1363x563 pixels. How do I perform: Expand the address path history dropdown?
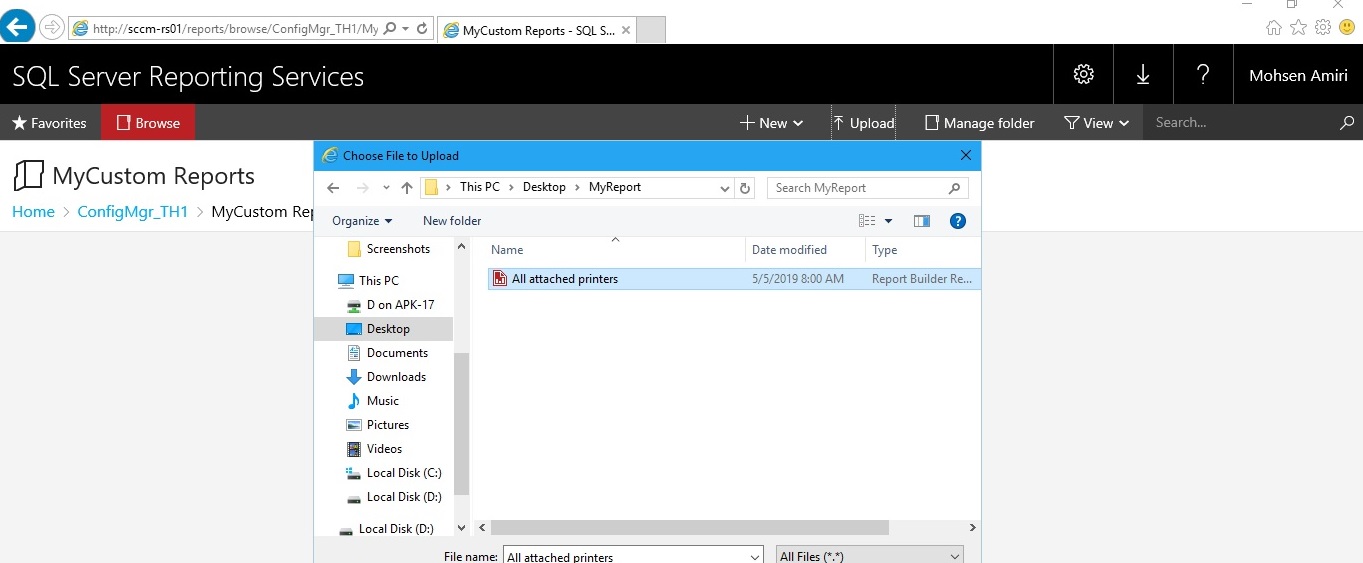[x=725, y=188]
